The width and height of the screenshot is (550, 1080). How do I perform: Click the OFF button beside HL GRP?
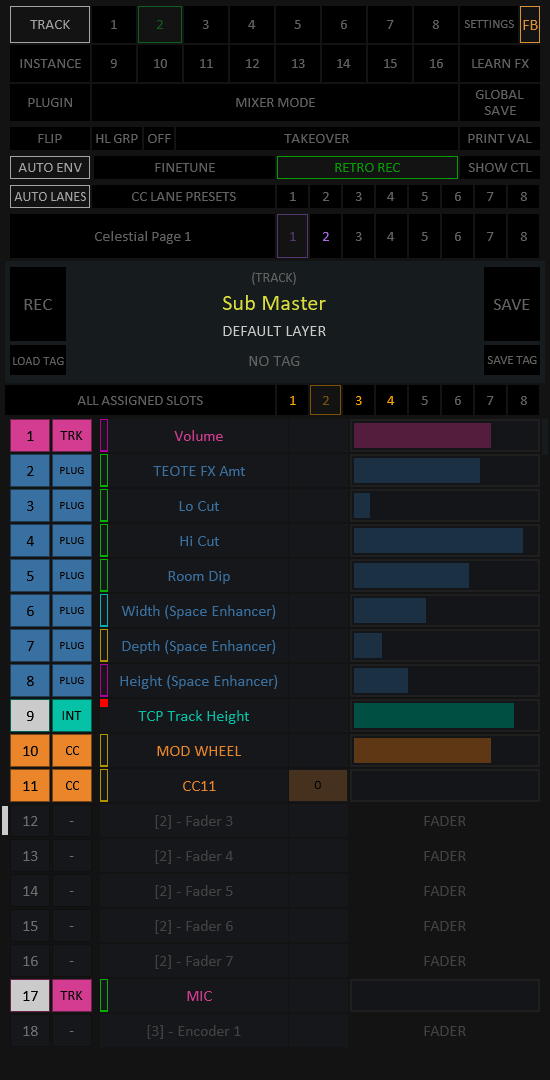pyautogui.click(x=159, y=138)
